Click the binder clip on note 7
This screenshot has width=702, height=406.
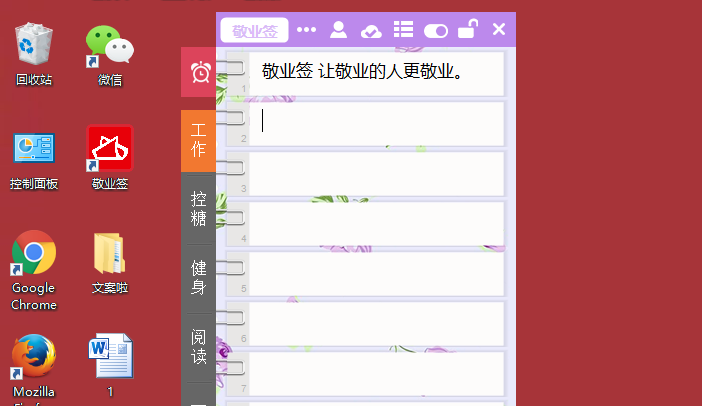[x=231, y=368]
